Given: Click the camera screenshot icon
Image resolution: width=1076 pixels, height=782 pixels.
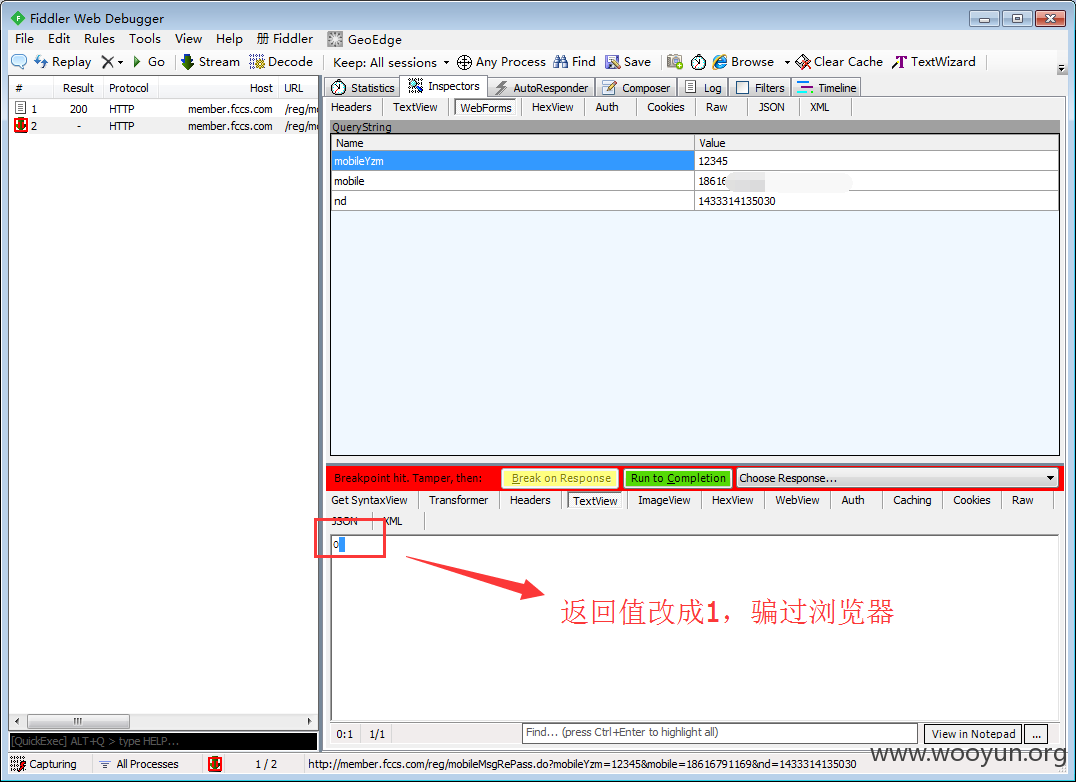Looking at the screenshot, I should (x=675, y=62).
